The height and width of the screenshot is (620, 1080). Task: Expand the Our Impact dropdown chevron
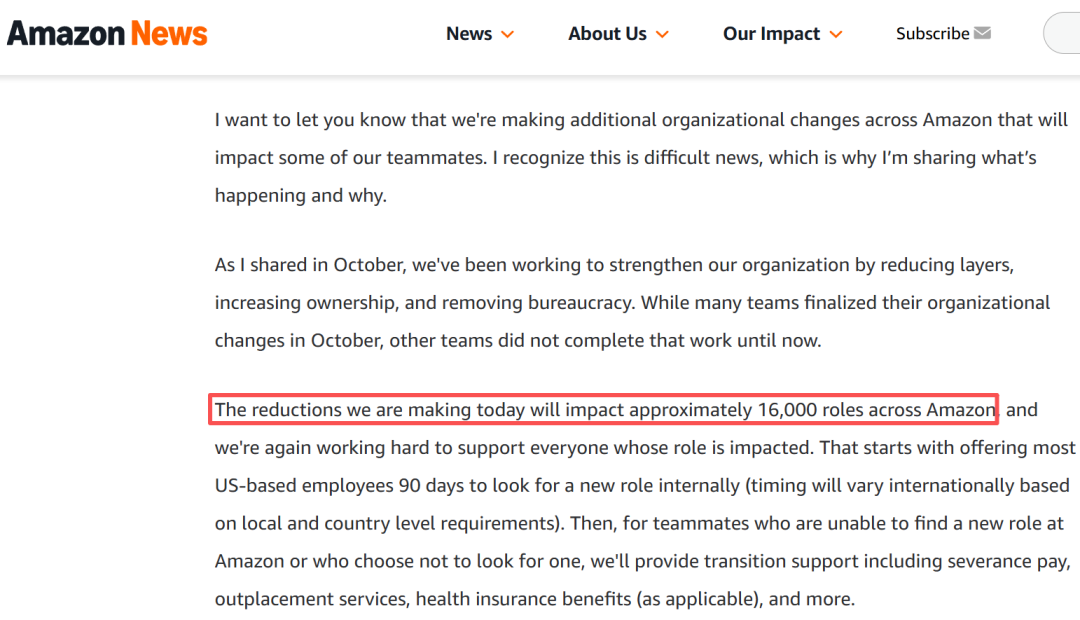click(x=836, y=35)
